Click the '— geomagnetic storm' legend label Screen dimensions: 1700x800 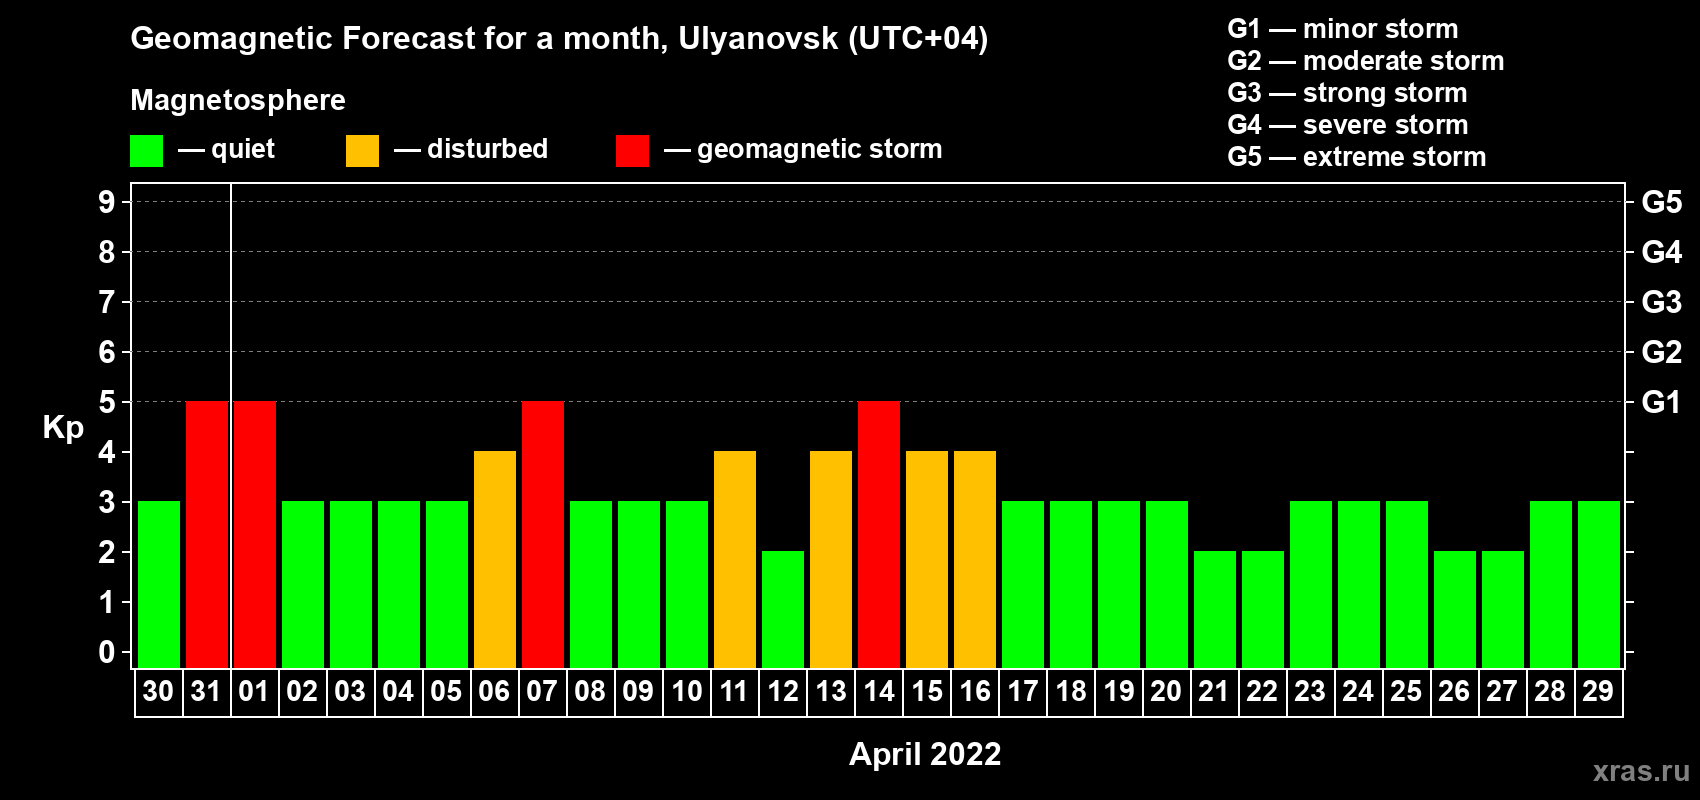coord(803,150)
